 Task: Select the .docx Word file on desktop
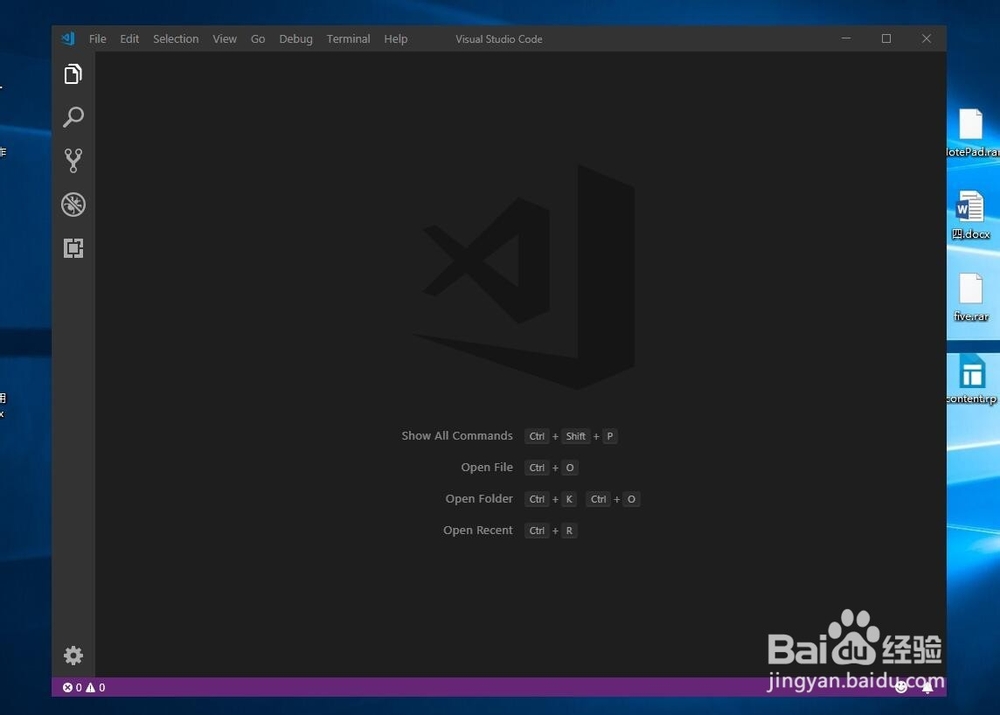click(971, 216)
